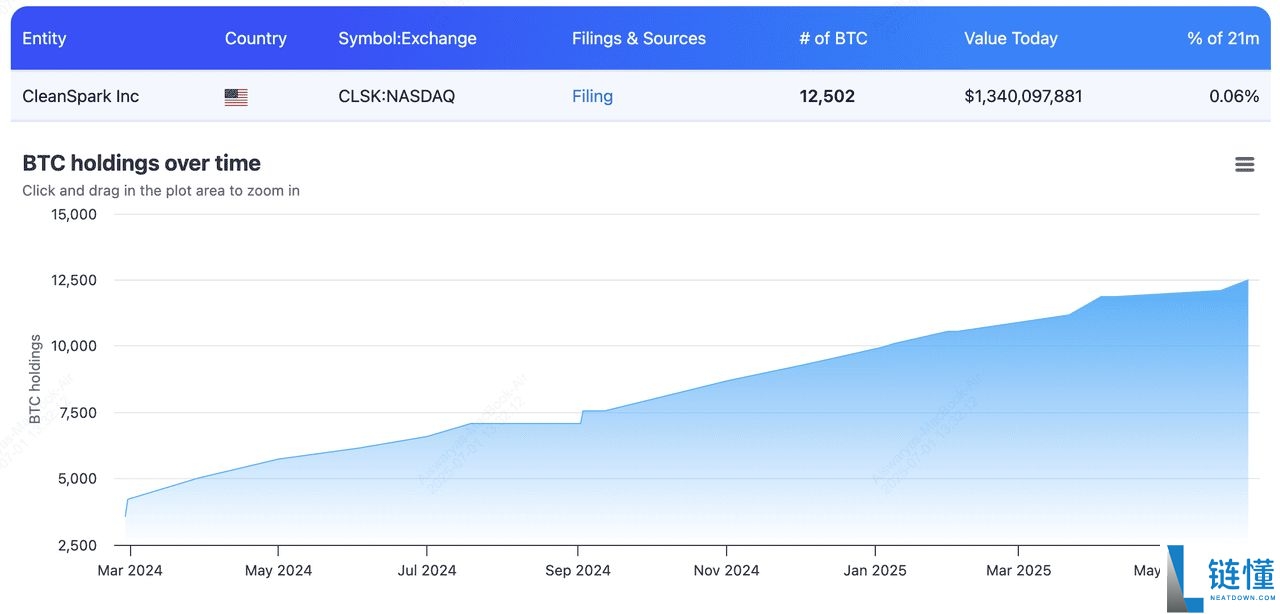1280x614 pixels.
Task: Click the Jan 2025 axis tick label
Action: click(x=875, y=571)
